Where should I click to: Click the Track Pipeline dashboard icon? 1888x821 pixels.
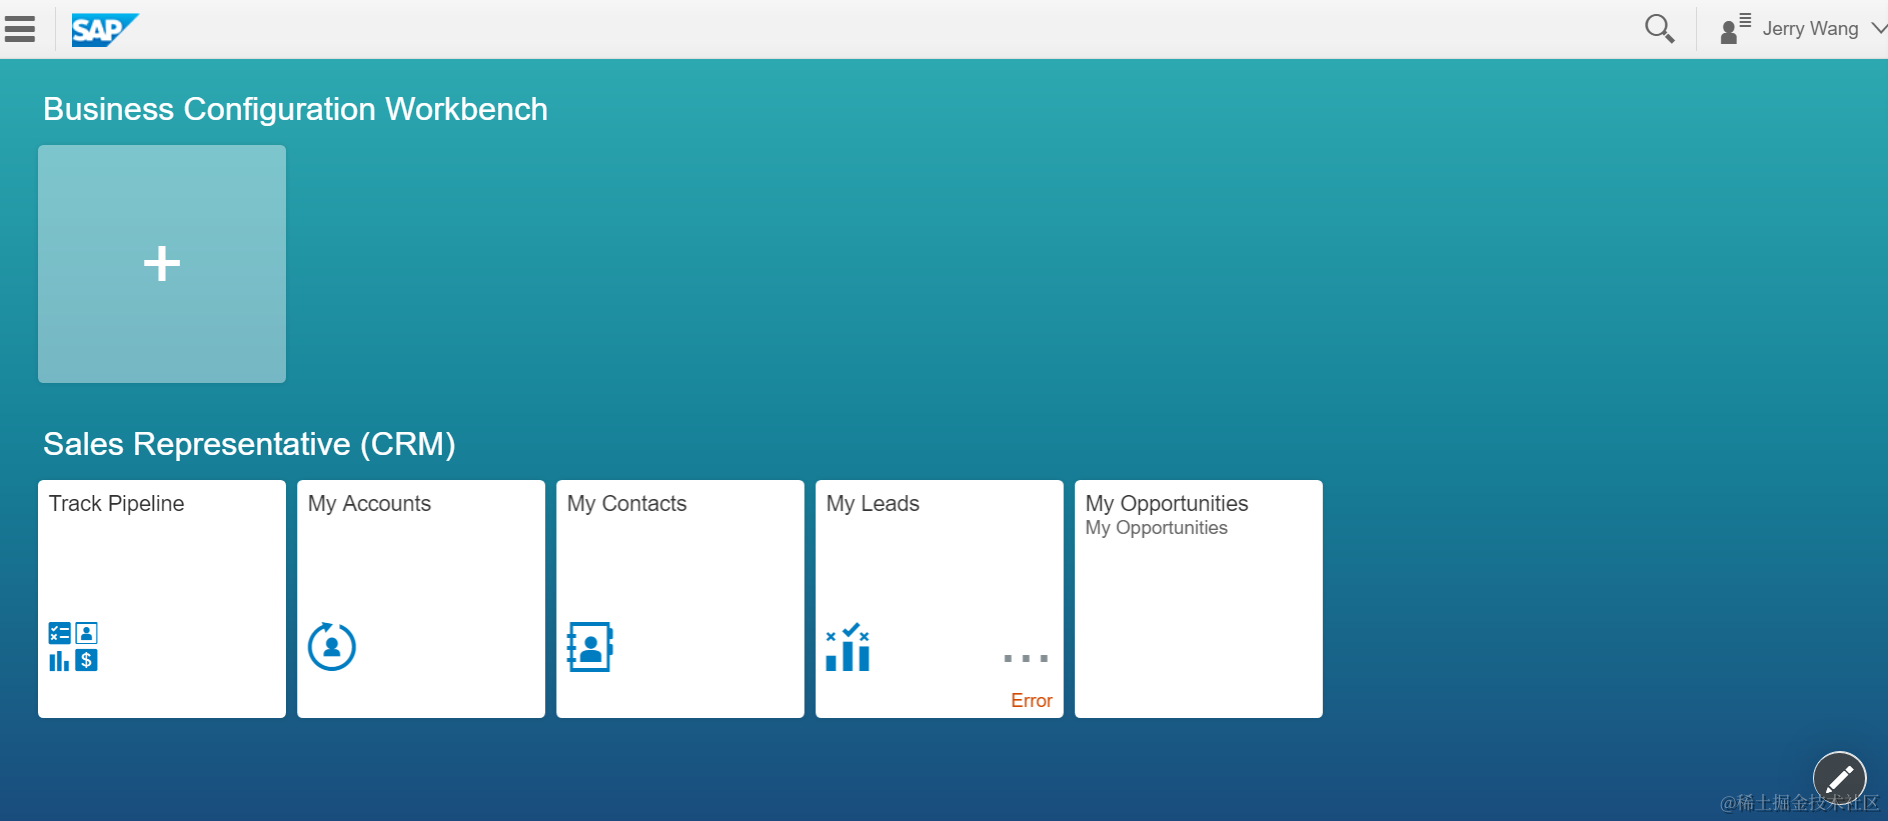[73, 646]
